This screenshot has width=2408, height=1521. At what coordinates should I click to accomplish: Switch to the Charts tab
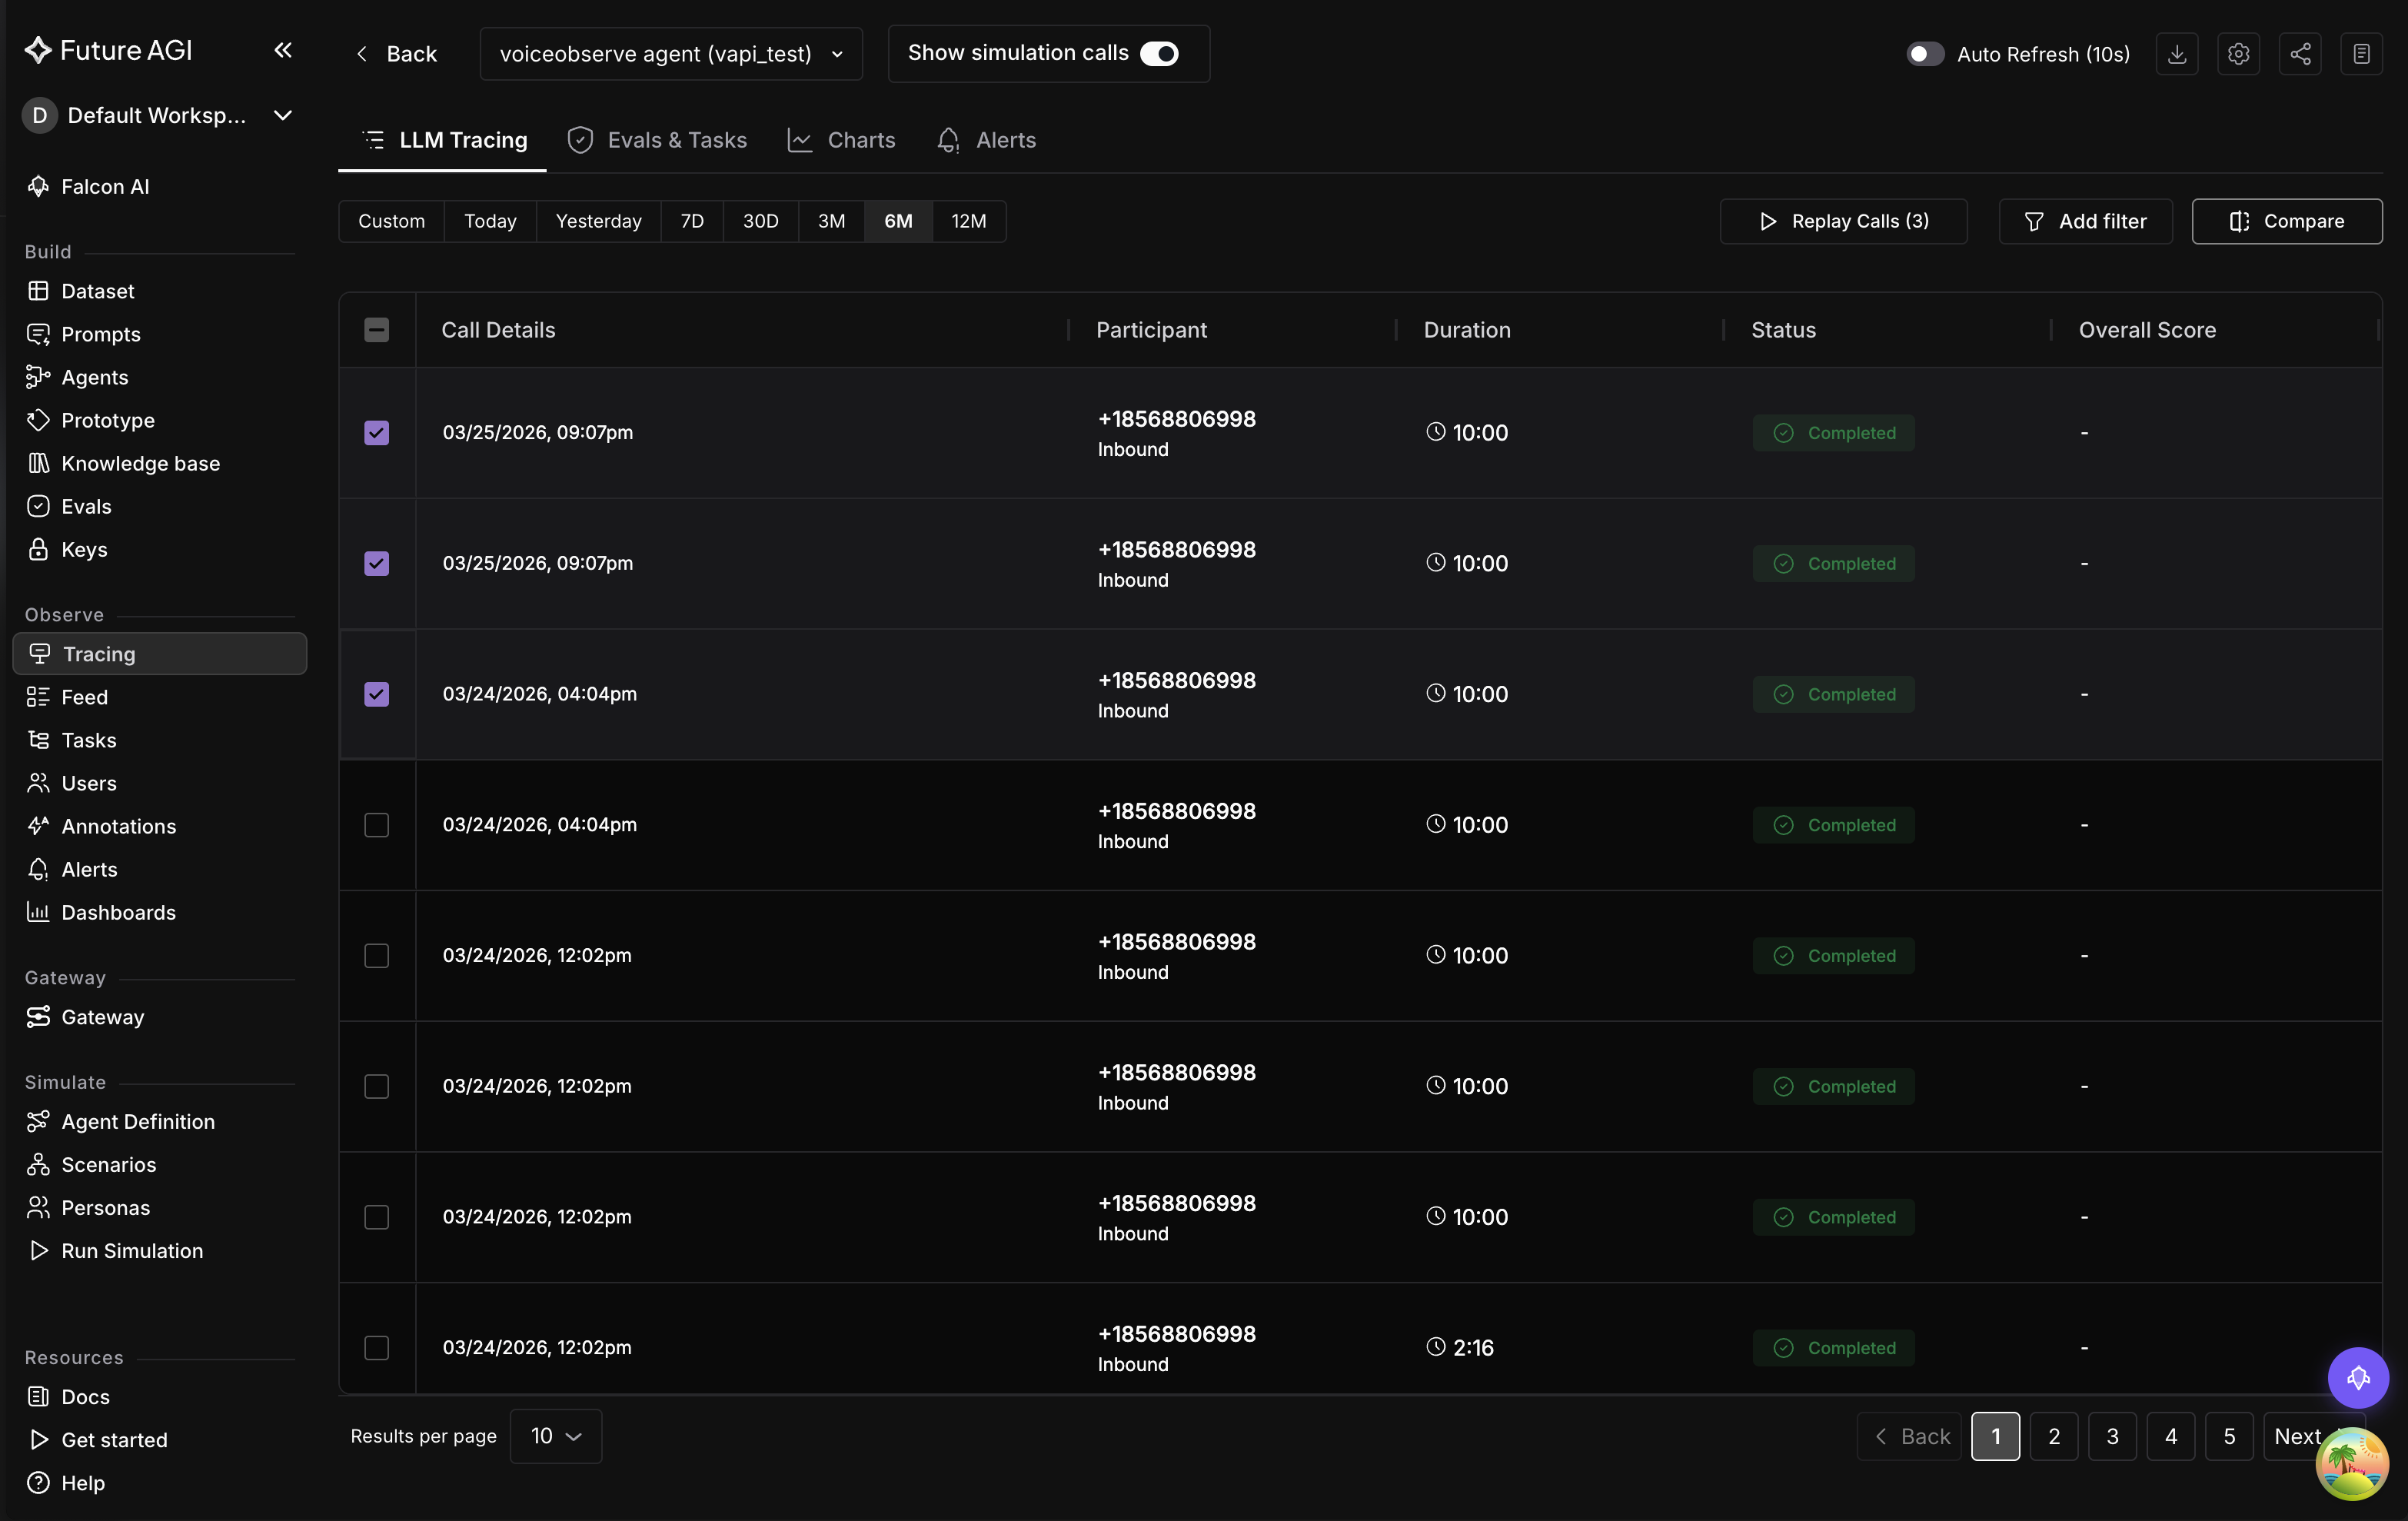841,140
